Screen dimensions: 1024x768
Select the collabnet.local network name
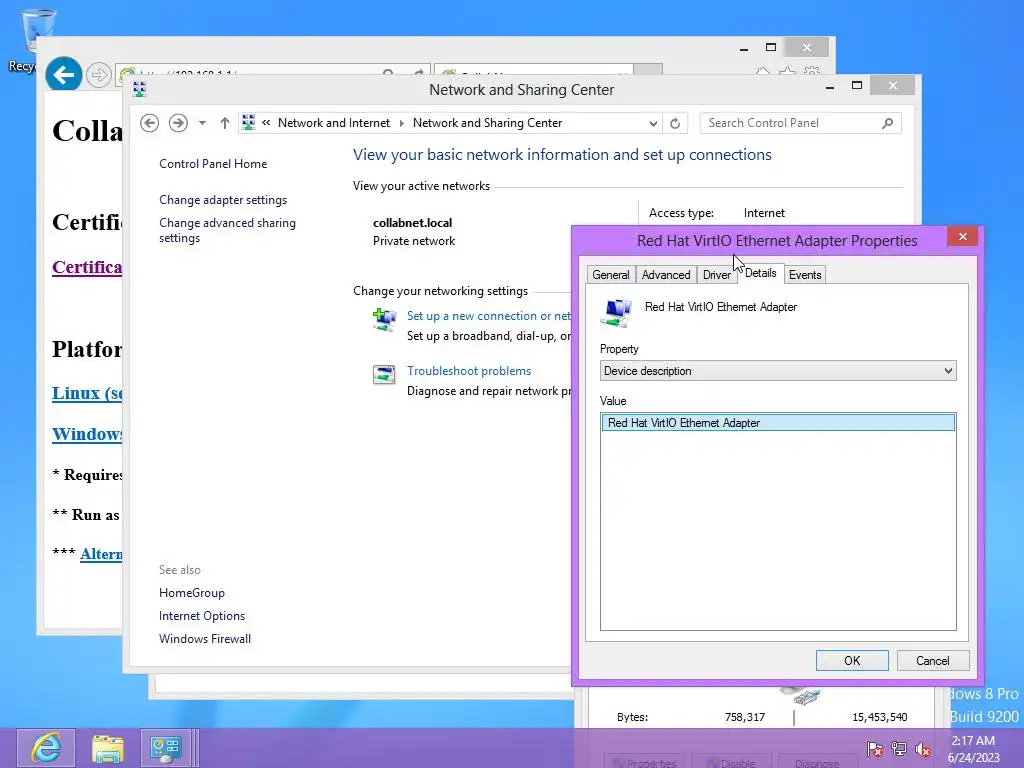coord(412,223)
